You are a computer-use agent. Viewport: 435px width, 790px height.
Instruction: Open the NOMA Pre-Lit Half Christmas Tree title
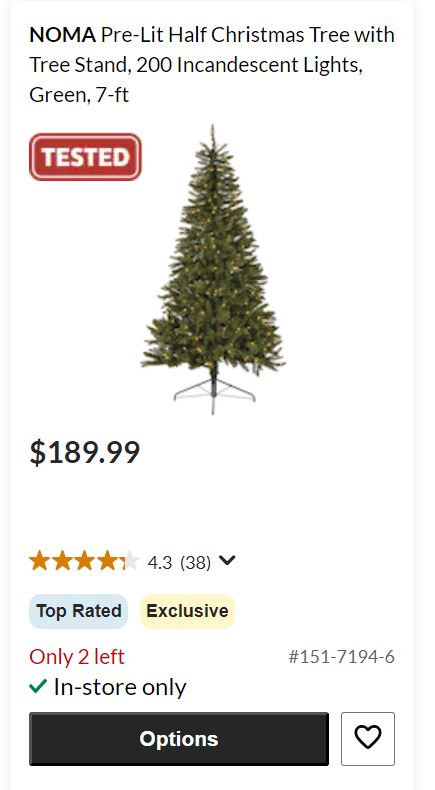(x=212, y=64)
